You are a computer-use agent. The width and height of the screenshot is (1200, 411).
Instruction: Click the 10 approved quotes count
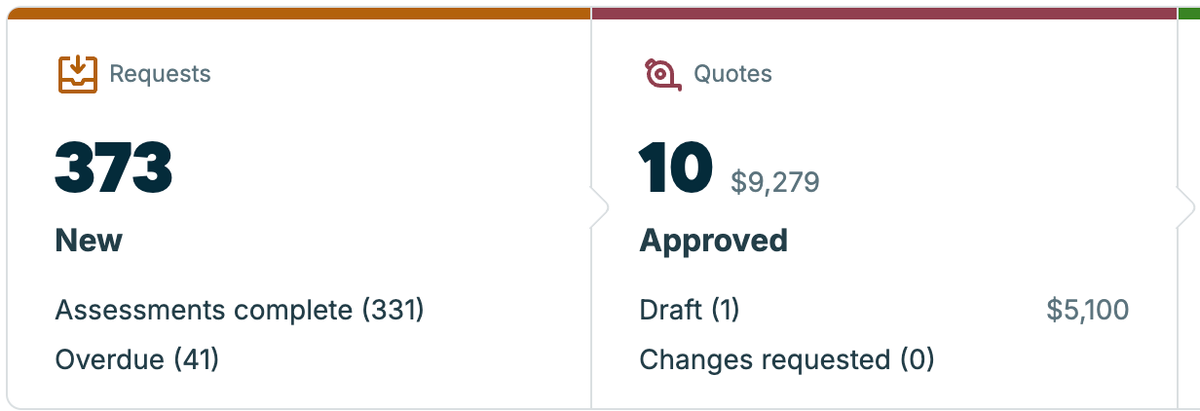676,167
